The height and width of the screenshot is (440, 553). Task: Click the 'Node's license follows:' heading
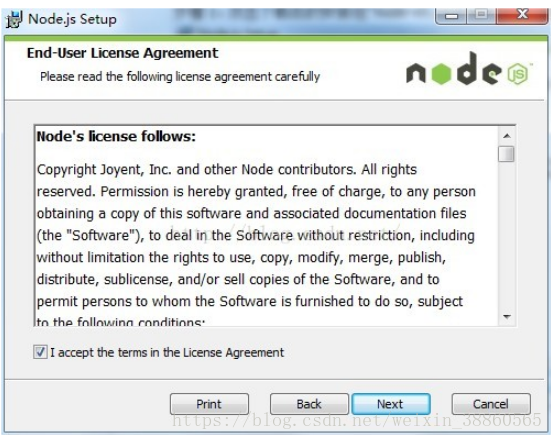116,136
